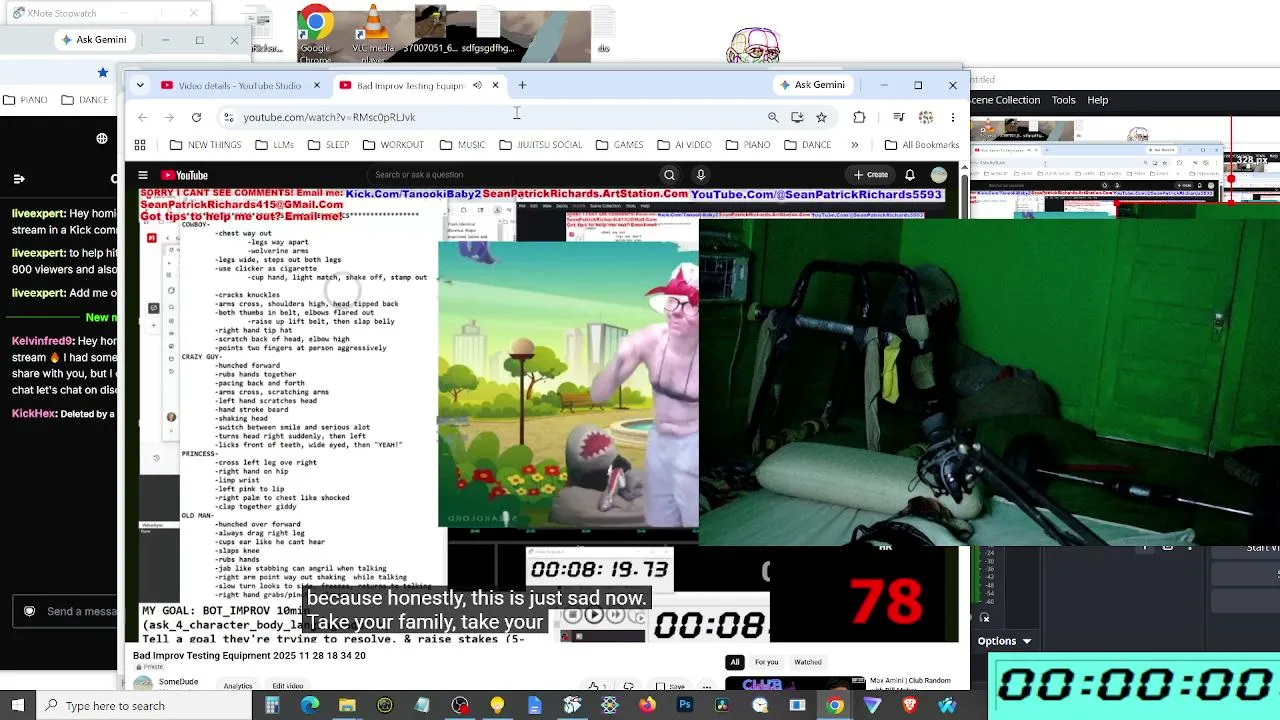Bookmark this page with the star icon
The width and height of the screenshot is (1280, 720).
pos(821,117)
